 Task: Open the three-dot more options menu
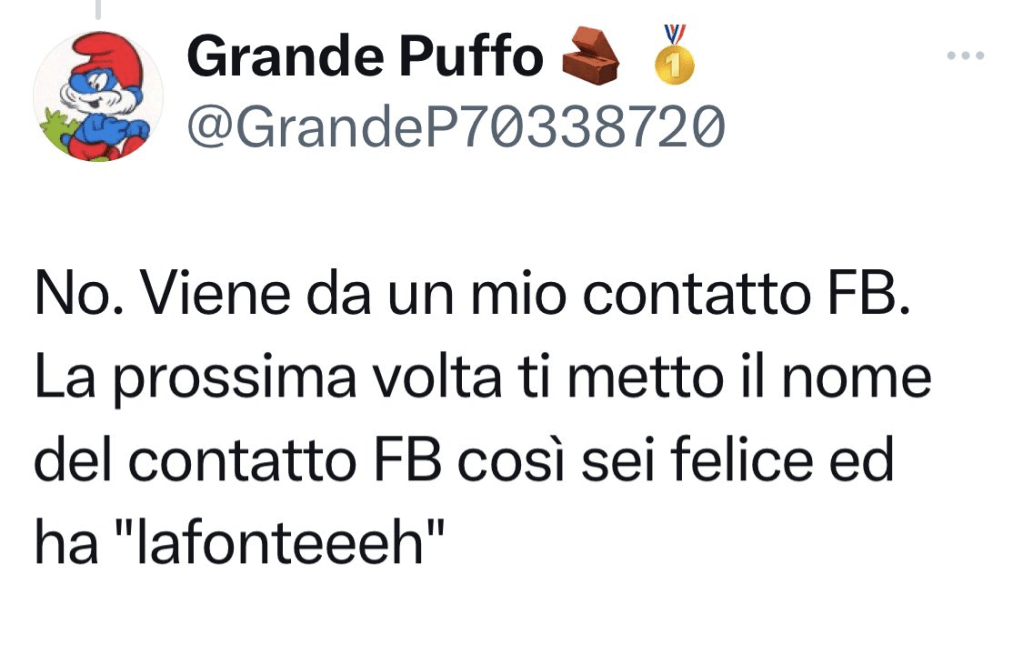[966, 56]
